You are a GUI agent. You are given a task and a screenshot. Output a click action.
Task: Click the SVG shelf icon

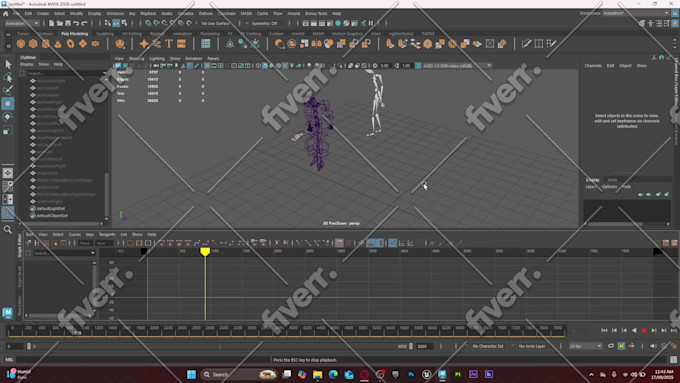pos(181,43)
